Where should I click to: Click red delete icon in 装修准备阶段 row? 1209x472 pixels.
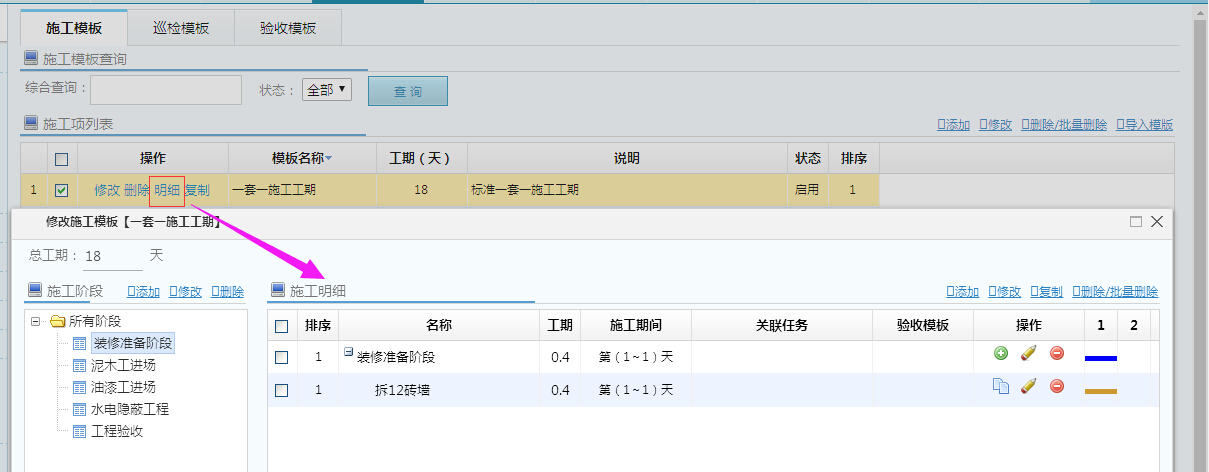click(x=1057, y=354)
